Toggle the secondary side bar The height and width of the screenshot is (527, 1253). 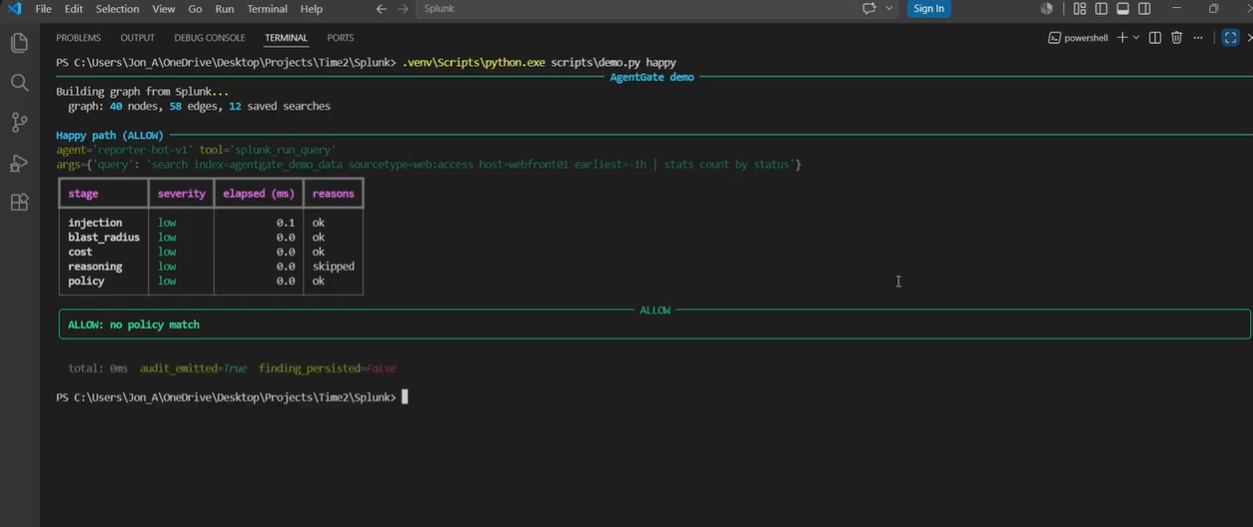pyautogui.click(x=1145, y=9)
